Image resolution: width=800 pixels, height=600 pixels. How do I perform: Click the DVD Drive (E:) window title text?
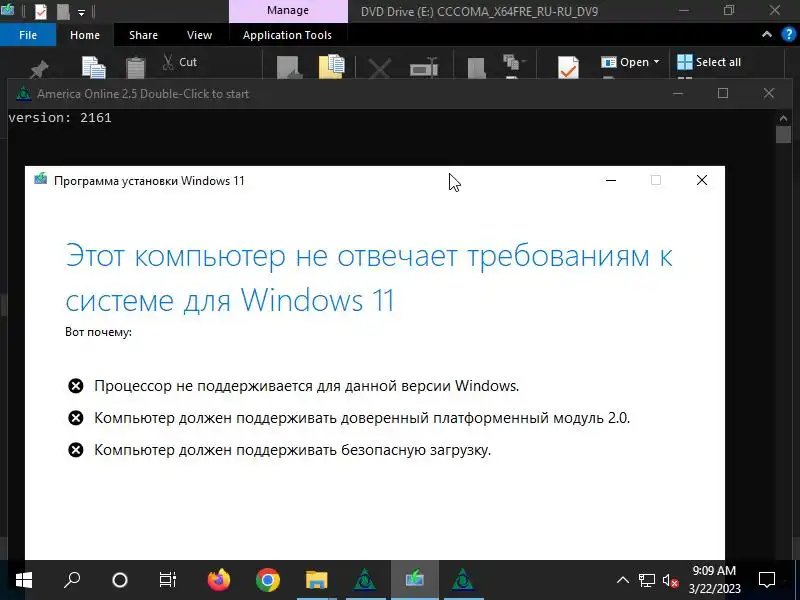pos(479,11)
